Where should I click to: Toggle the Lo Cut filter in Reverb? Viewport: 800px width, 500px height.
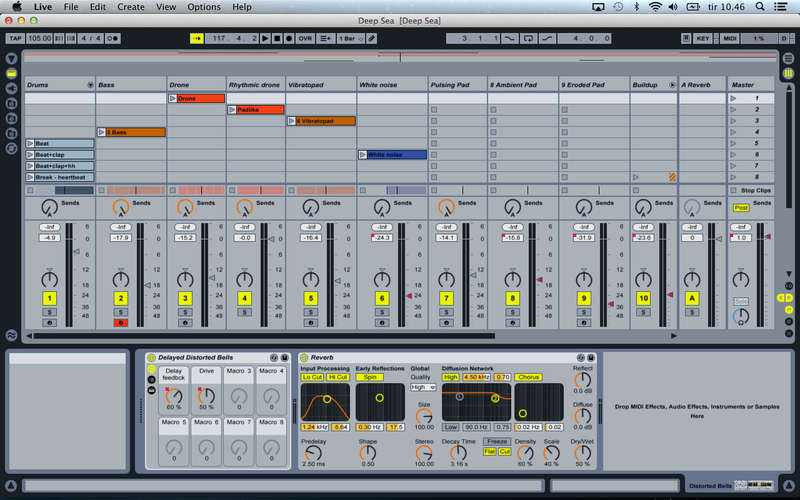coord(312,377)
